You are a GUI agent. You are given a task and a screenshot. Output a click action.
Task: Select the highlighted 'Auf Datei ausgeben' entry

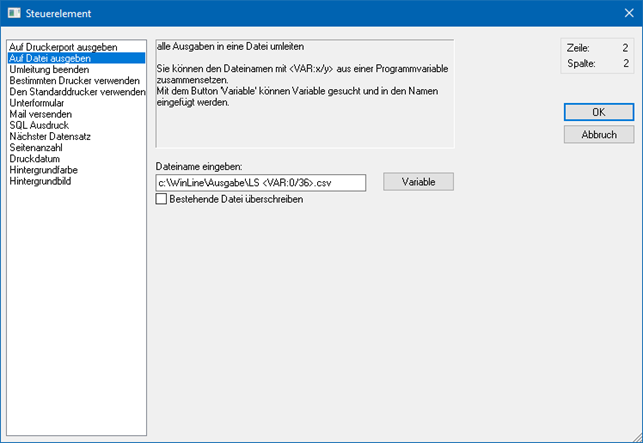click(x=49, y=59)
